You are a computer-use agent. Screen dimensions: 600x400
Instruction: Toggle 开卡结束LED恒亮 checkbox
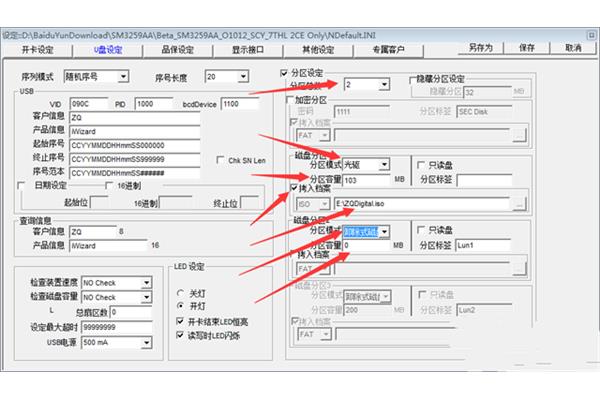point(180,321)
